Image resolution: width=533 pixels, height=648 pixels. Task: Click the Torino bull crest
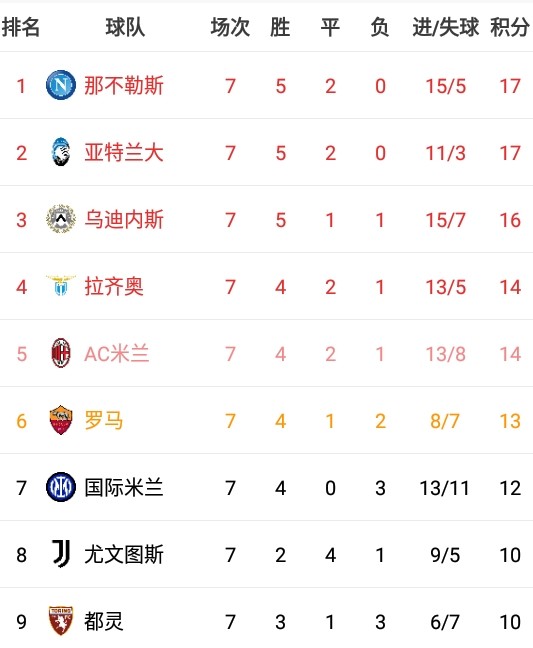point(61,621)
